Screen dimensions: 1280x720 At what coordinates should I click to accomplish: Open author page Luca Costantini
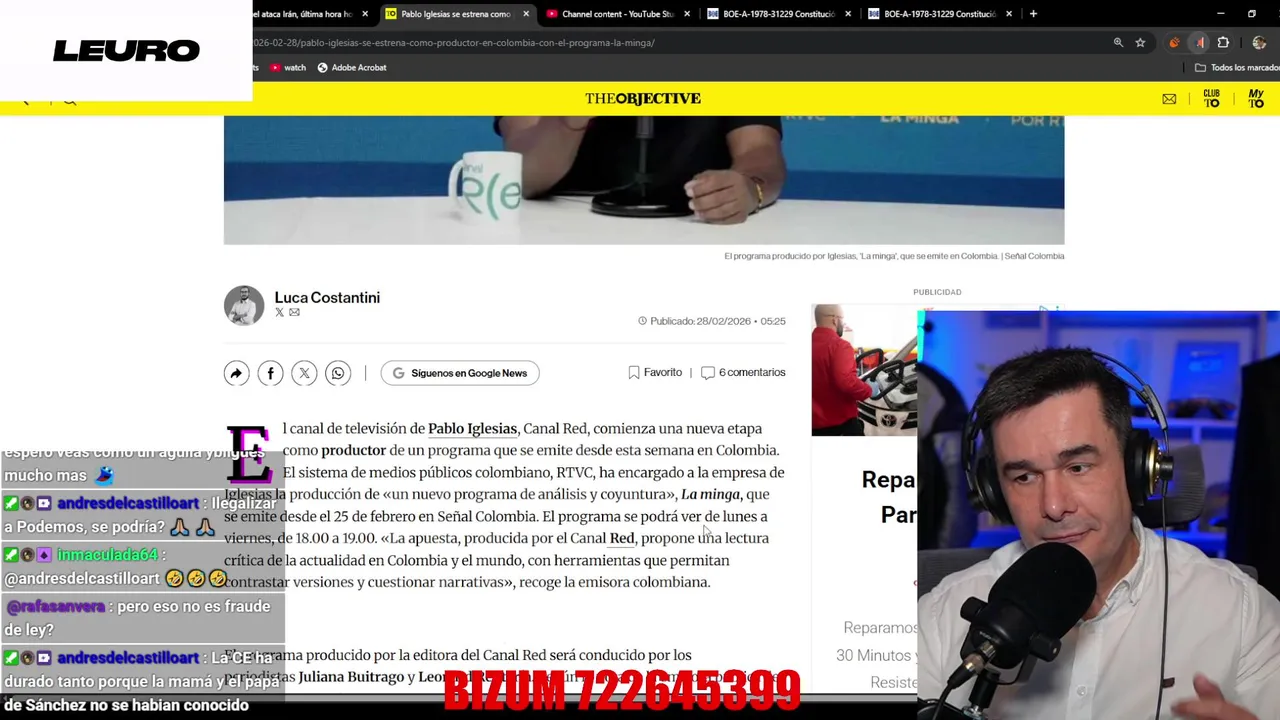(327, 297)
